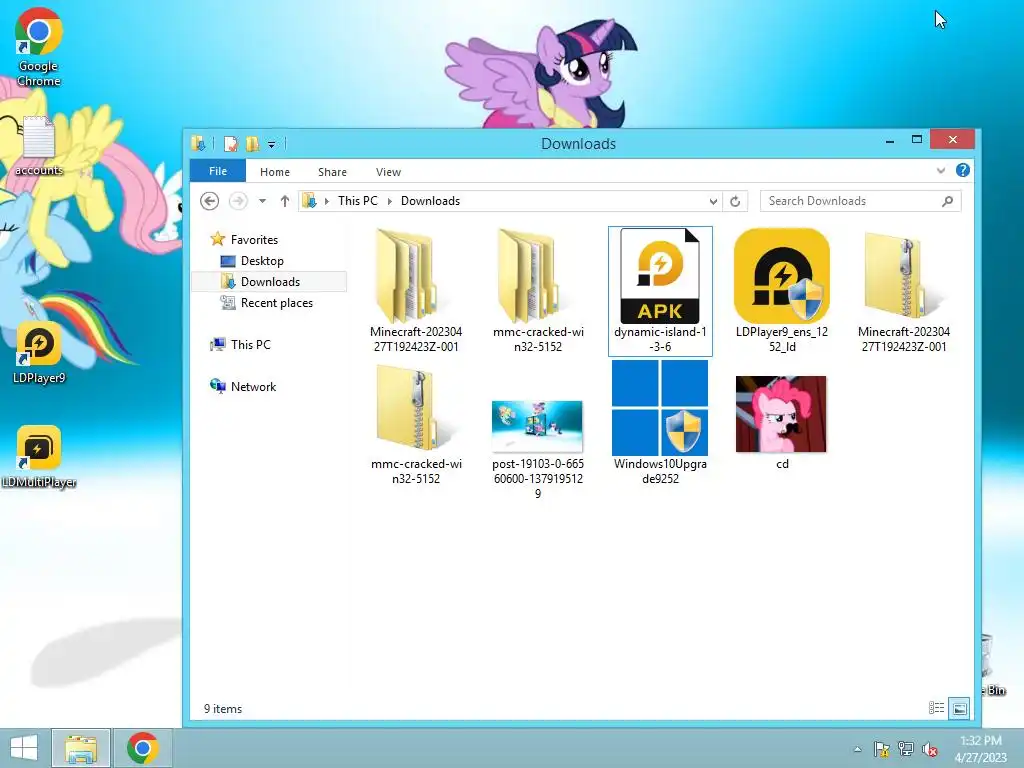This screenshot has height=768, width=1024.
Task: Open the Windows Start button
Action: point(24,748)
